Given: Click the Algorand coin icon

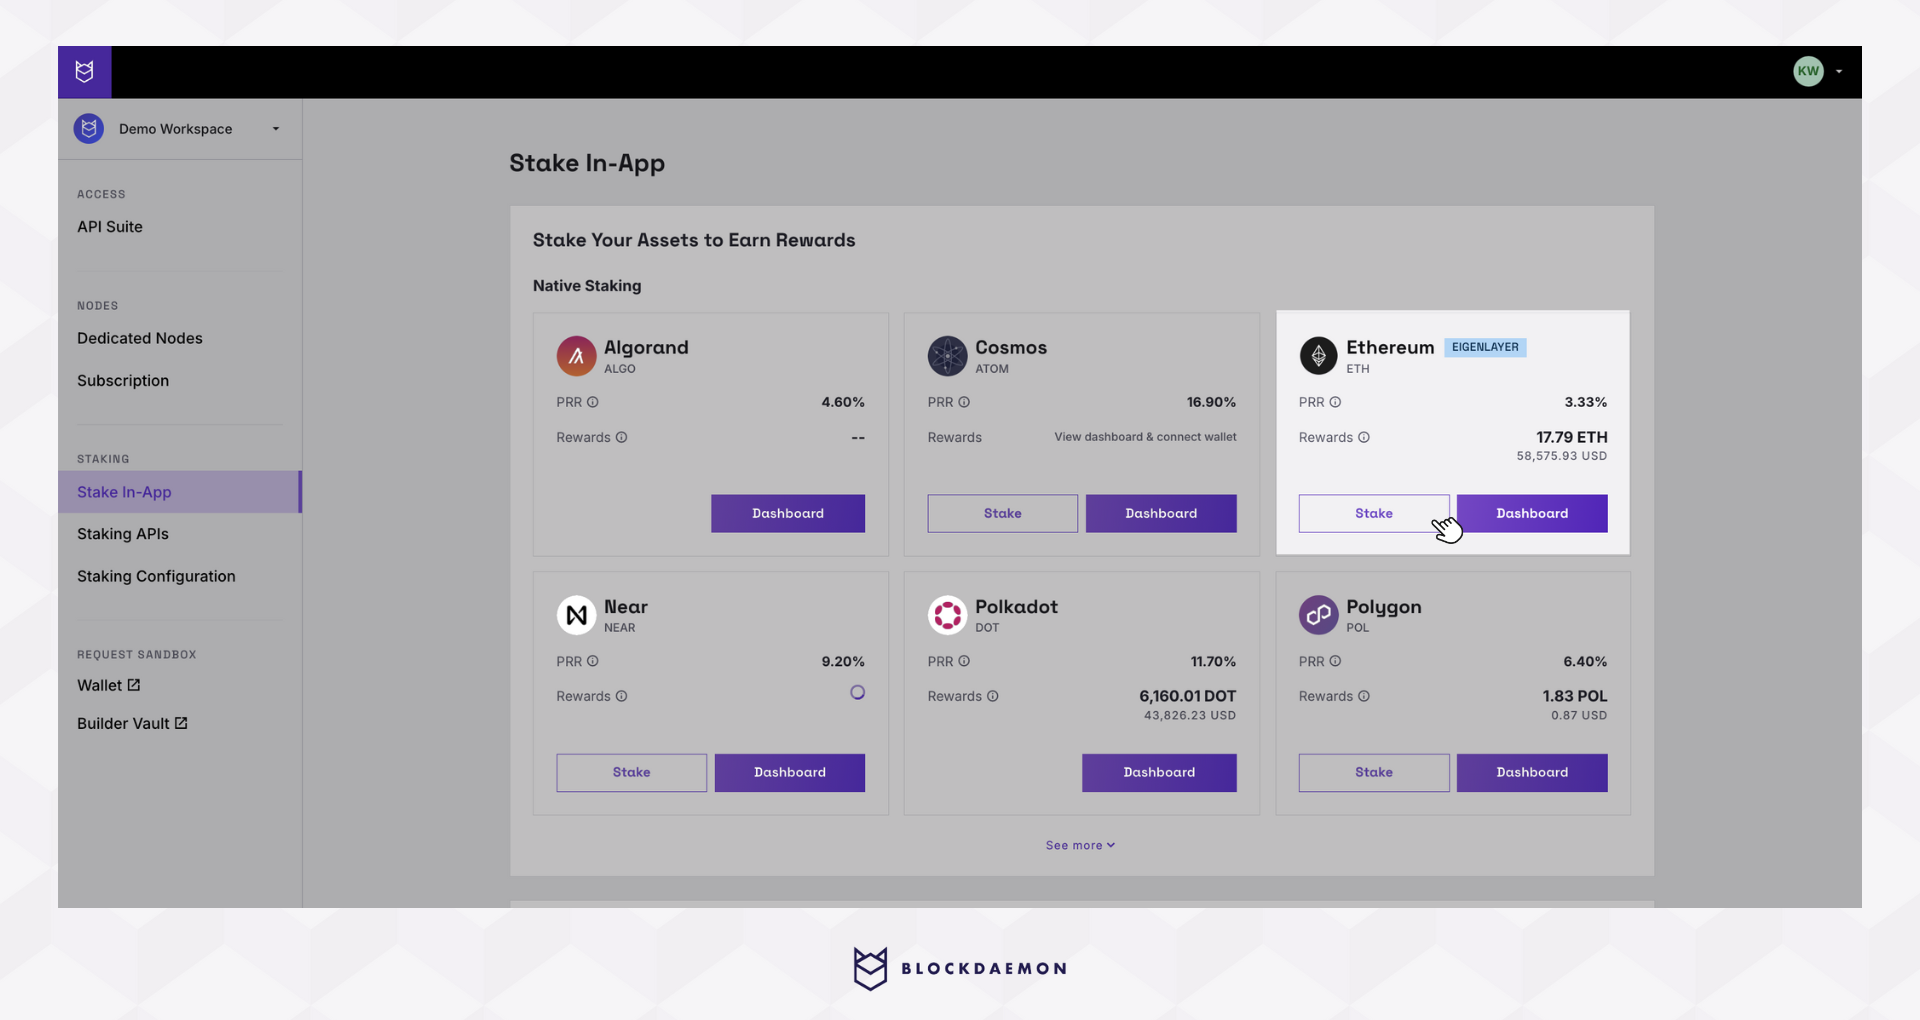Looking at the screenshot, I should 576,356.
